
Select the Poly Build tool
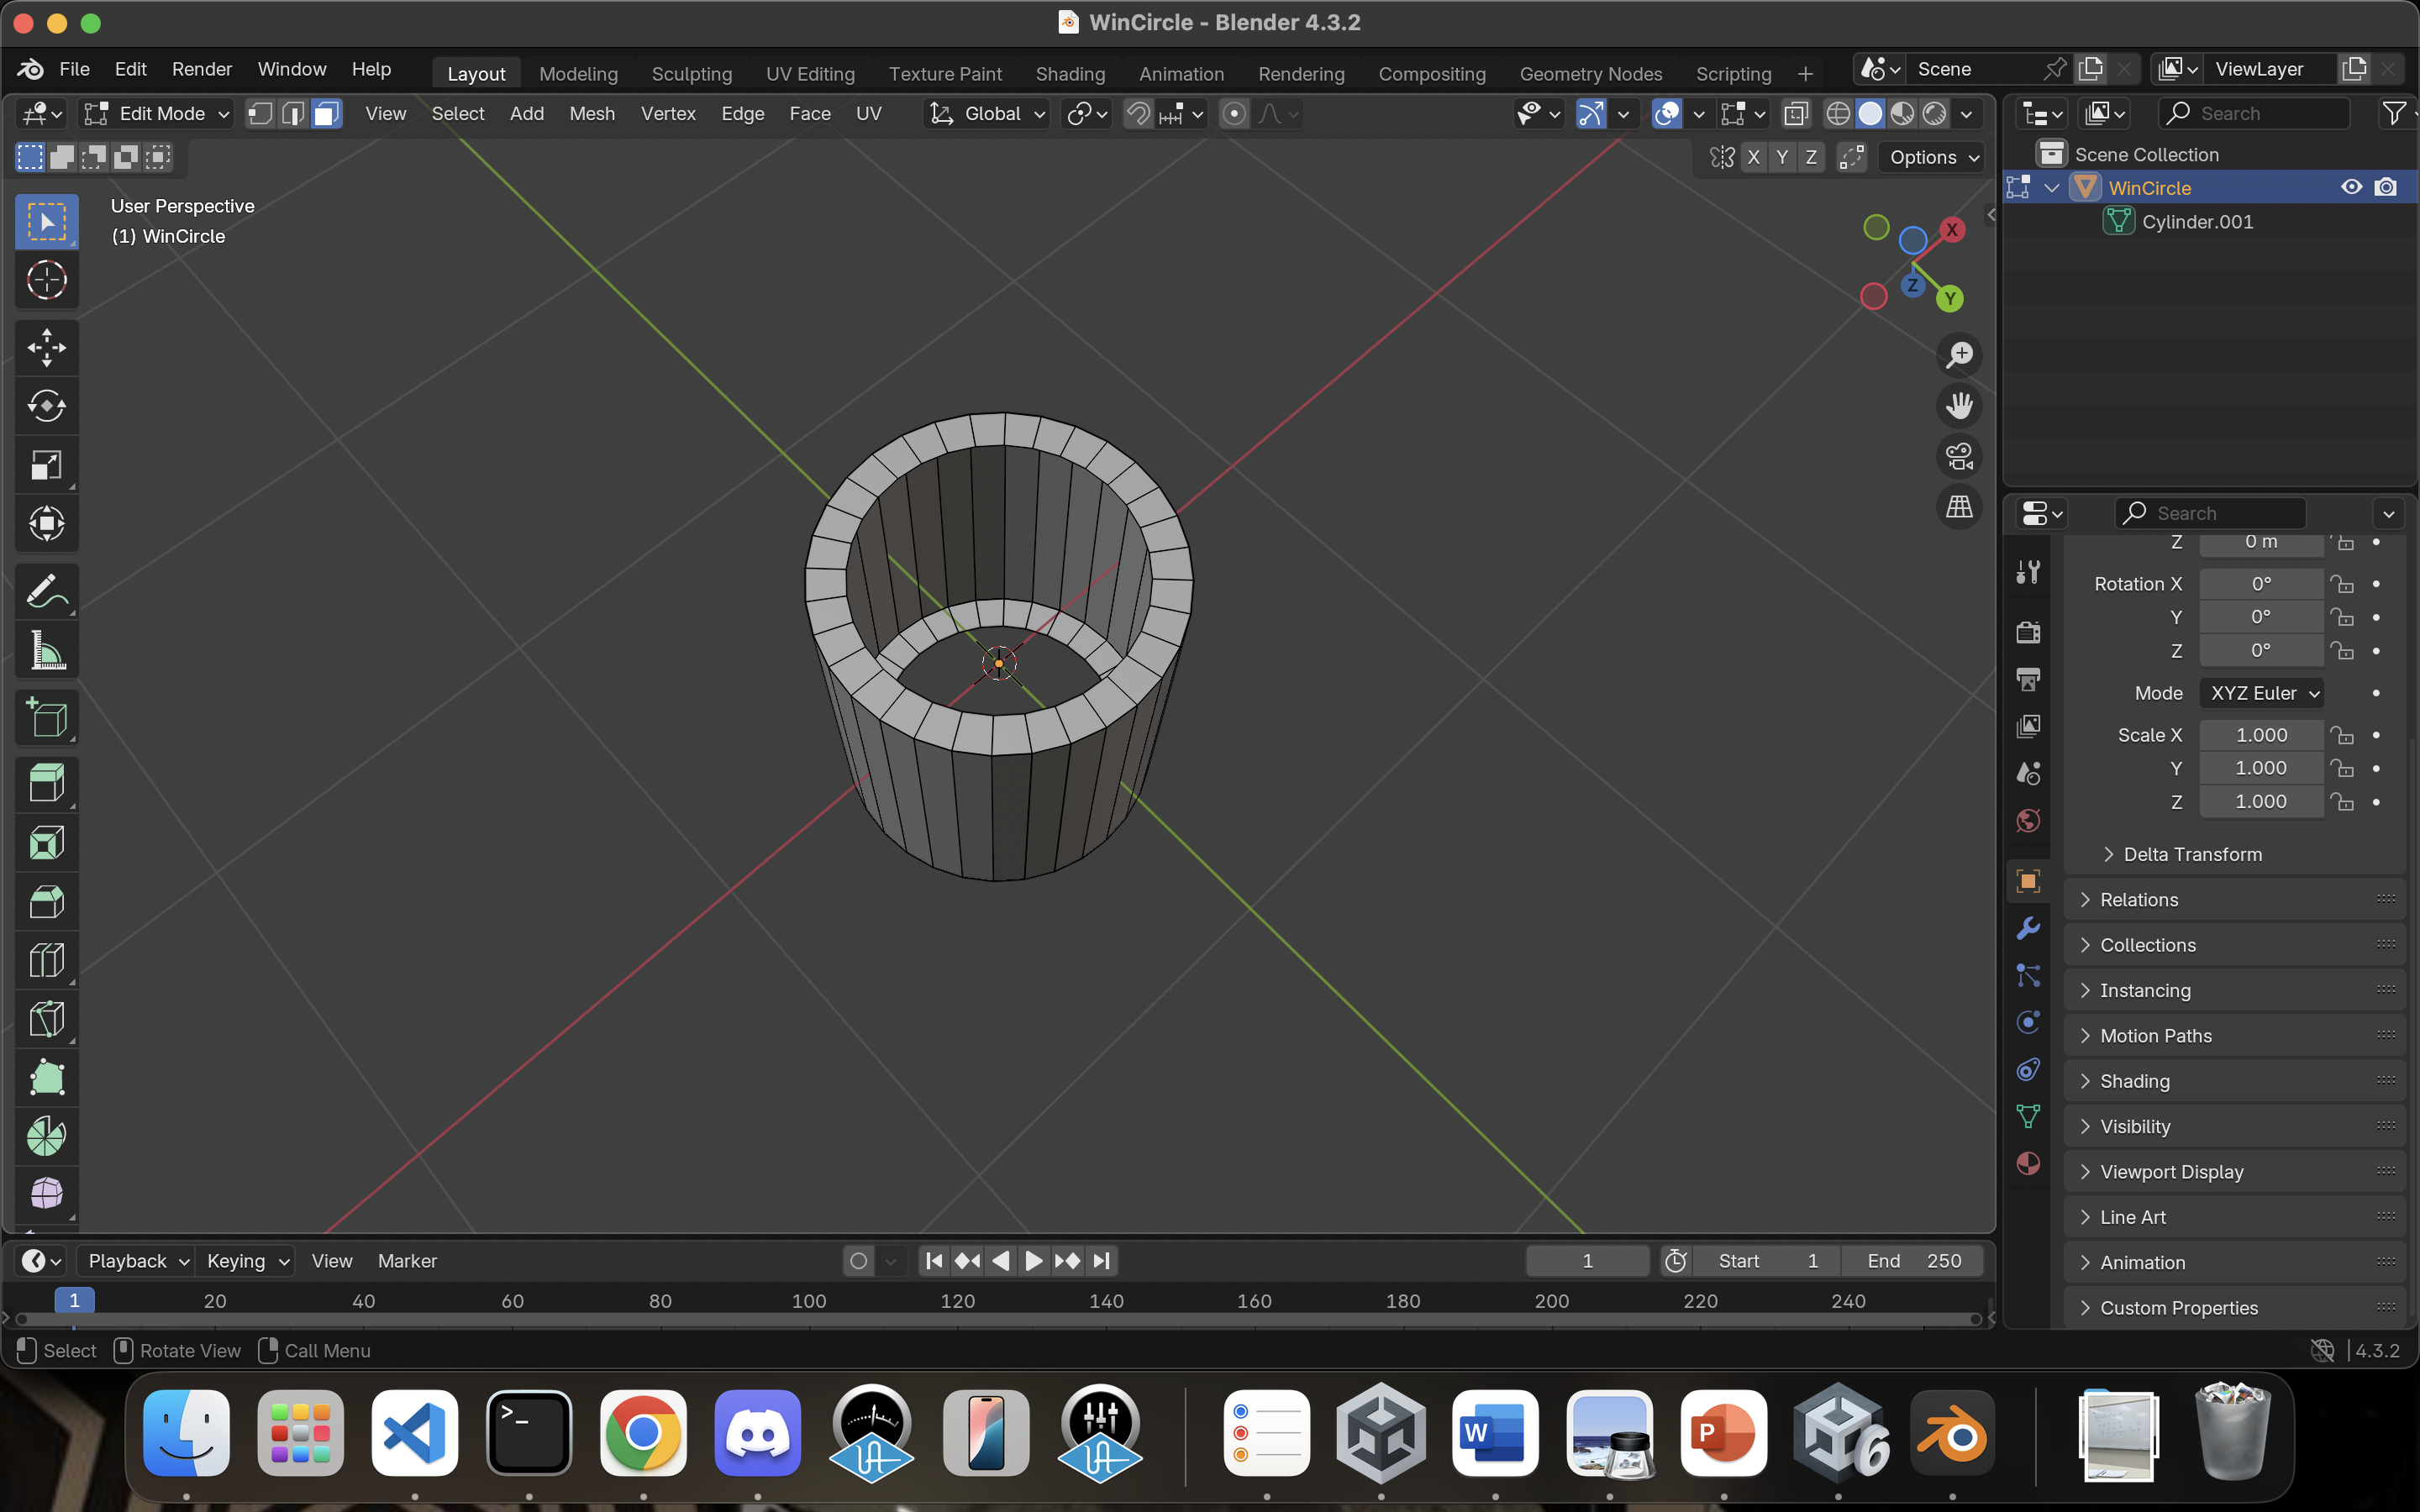(46, 1077)
